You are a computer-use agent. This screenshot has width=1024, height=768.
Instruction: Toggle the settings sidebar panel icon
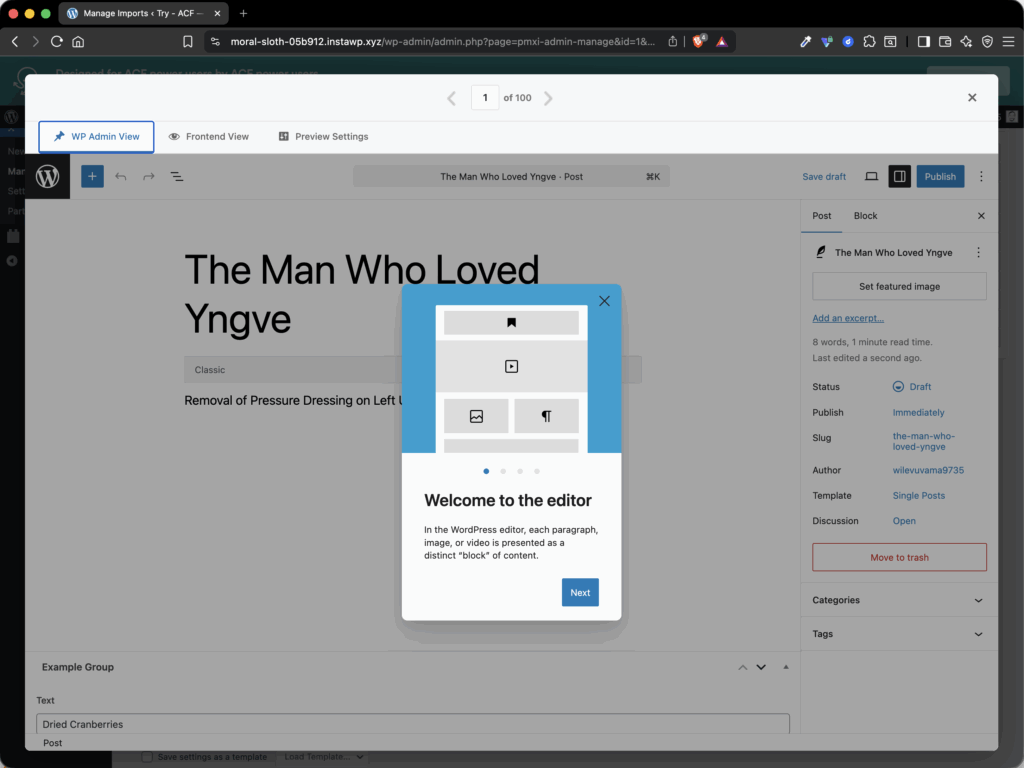[x=899, y=176]
